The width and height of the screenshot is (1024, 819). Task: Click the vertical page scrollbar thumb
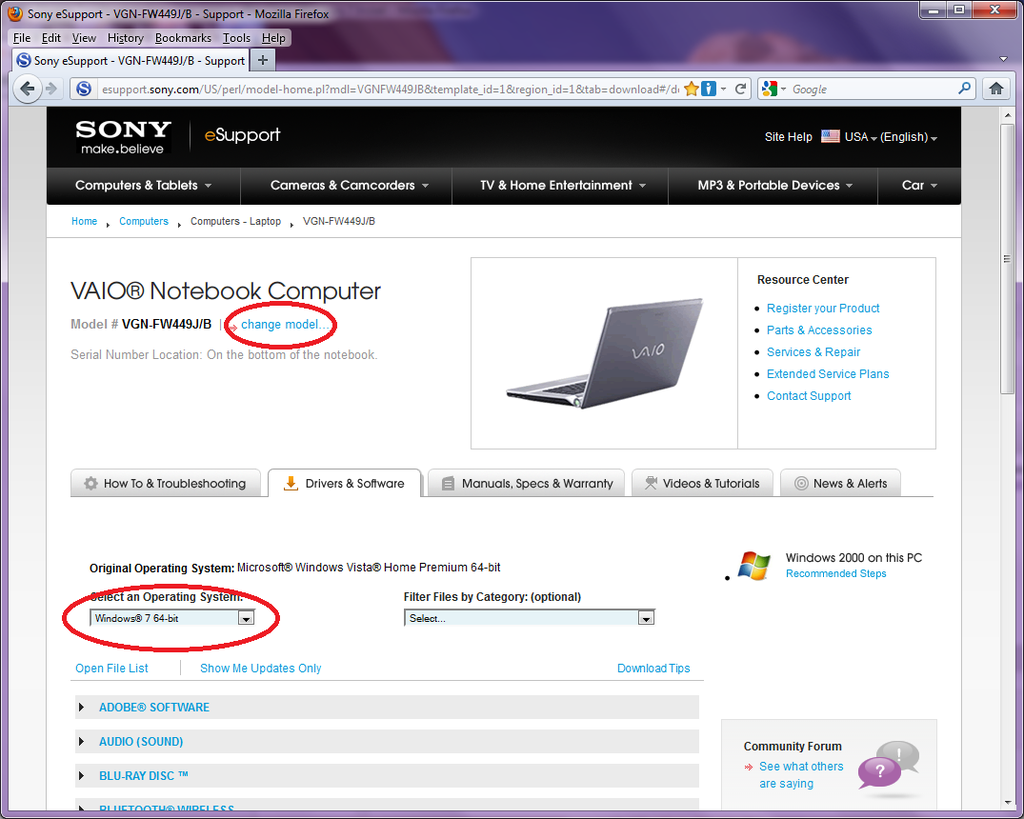click(1006, 258)
